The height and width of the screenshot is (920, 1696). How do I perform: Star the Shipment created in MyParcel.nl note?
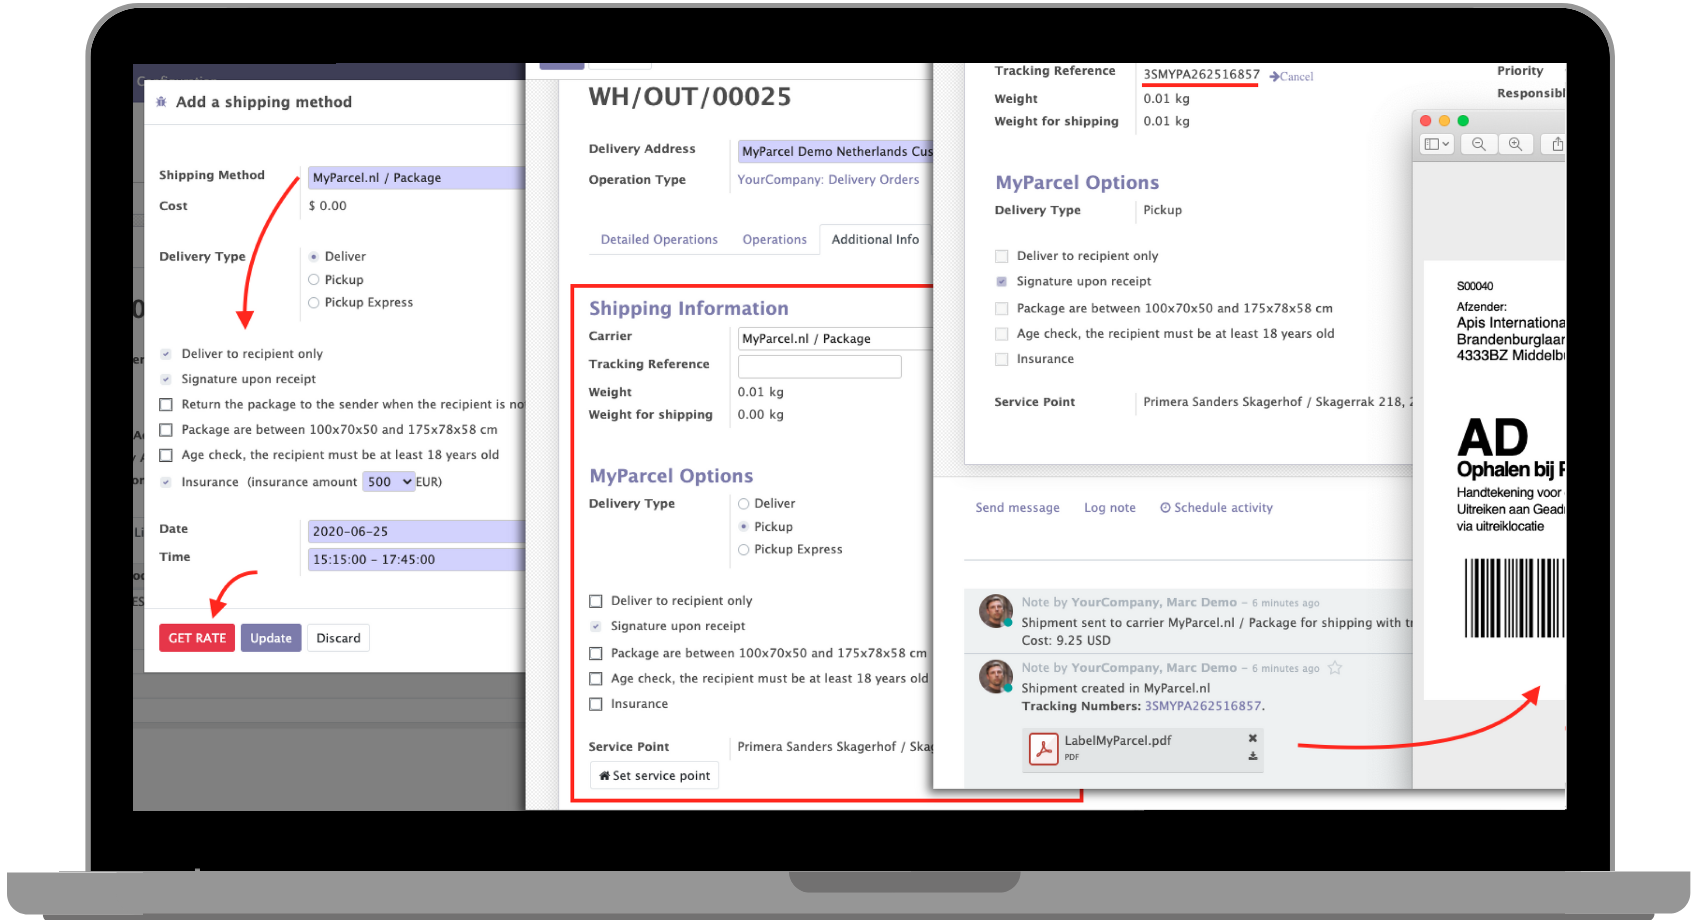(x=1335, y=668)
